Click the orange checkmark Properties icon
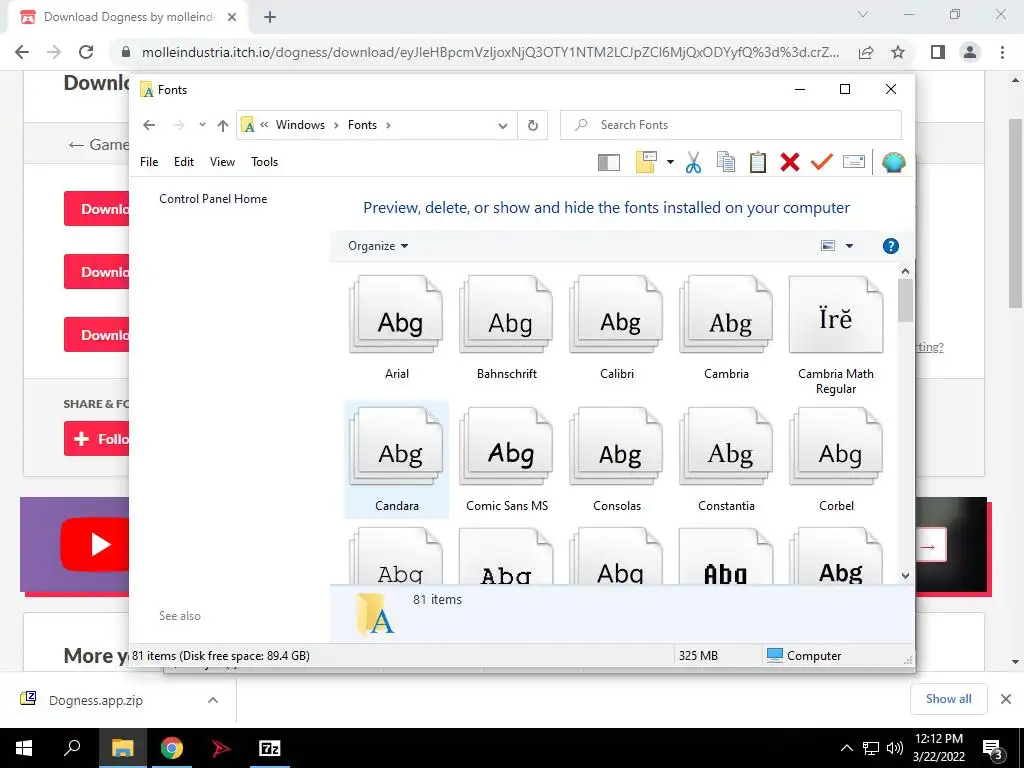Image resolution: width=1024 pixels, height=768 pixels. [822, 162]
